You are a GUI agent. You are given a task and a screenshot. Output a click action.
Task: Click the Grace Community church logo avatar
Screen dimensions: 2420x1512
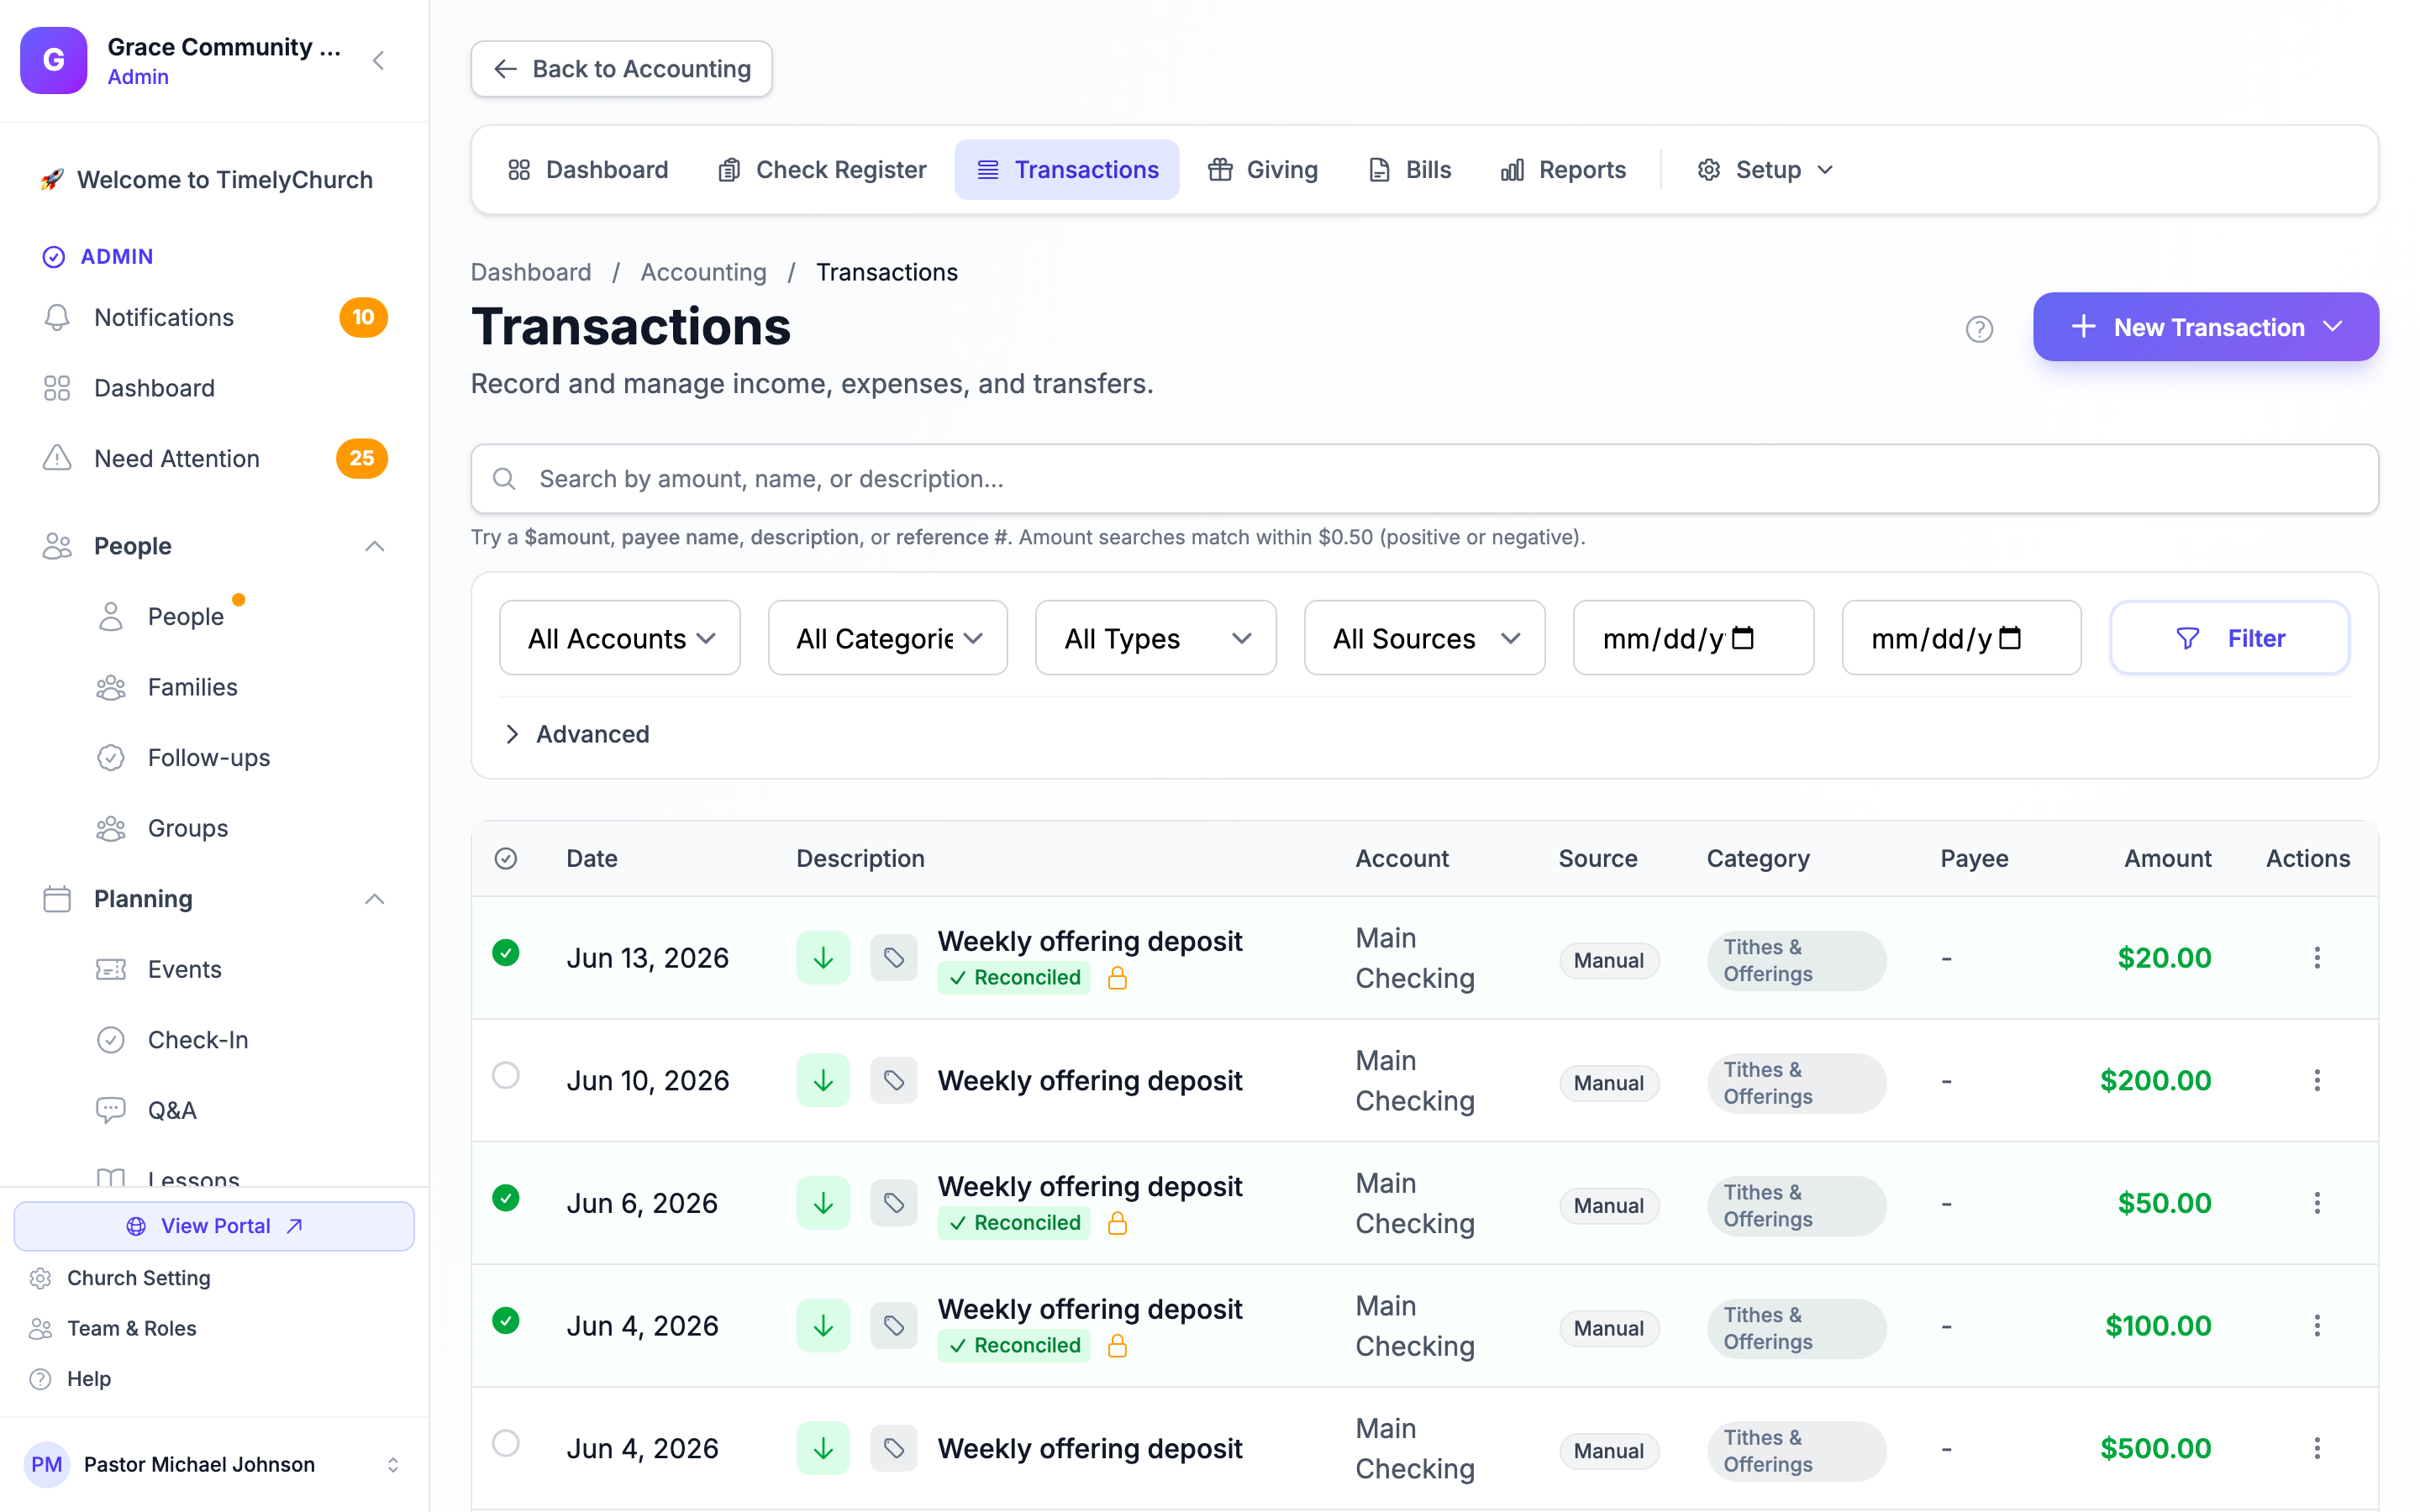pyautogui.click(x=54, y=60)
